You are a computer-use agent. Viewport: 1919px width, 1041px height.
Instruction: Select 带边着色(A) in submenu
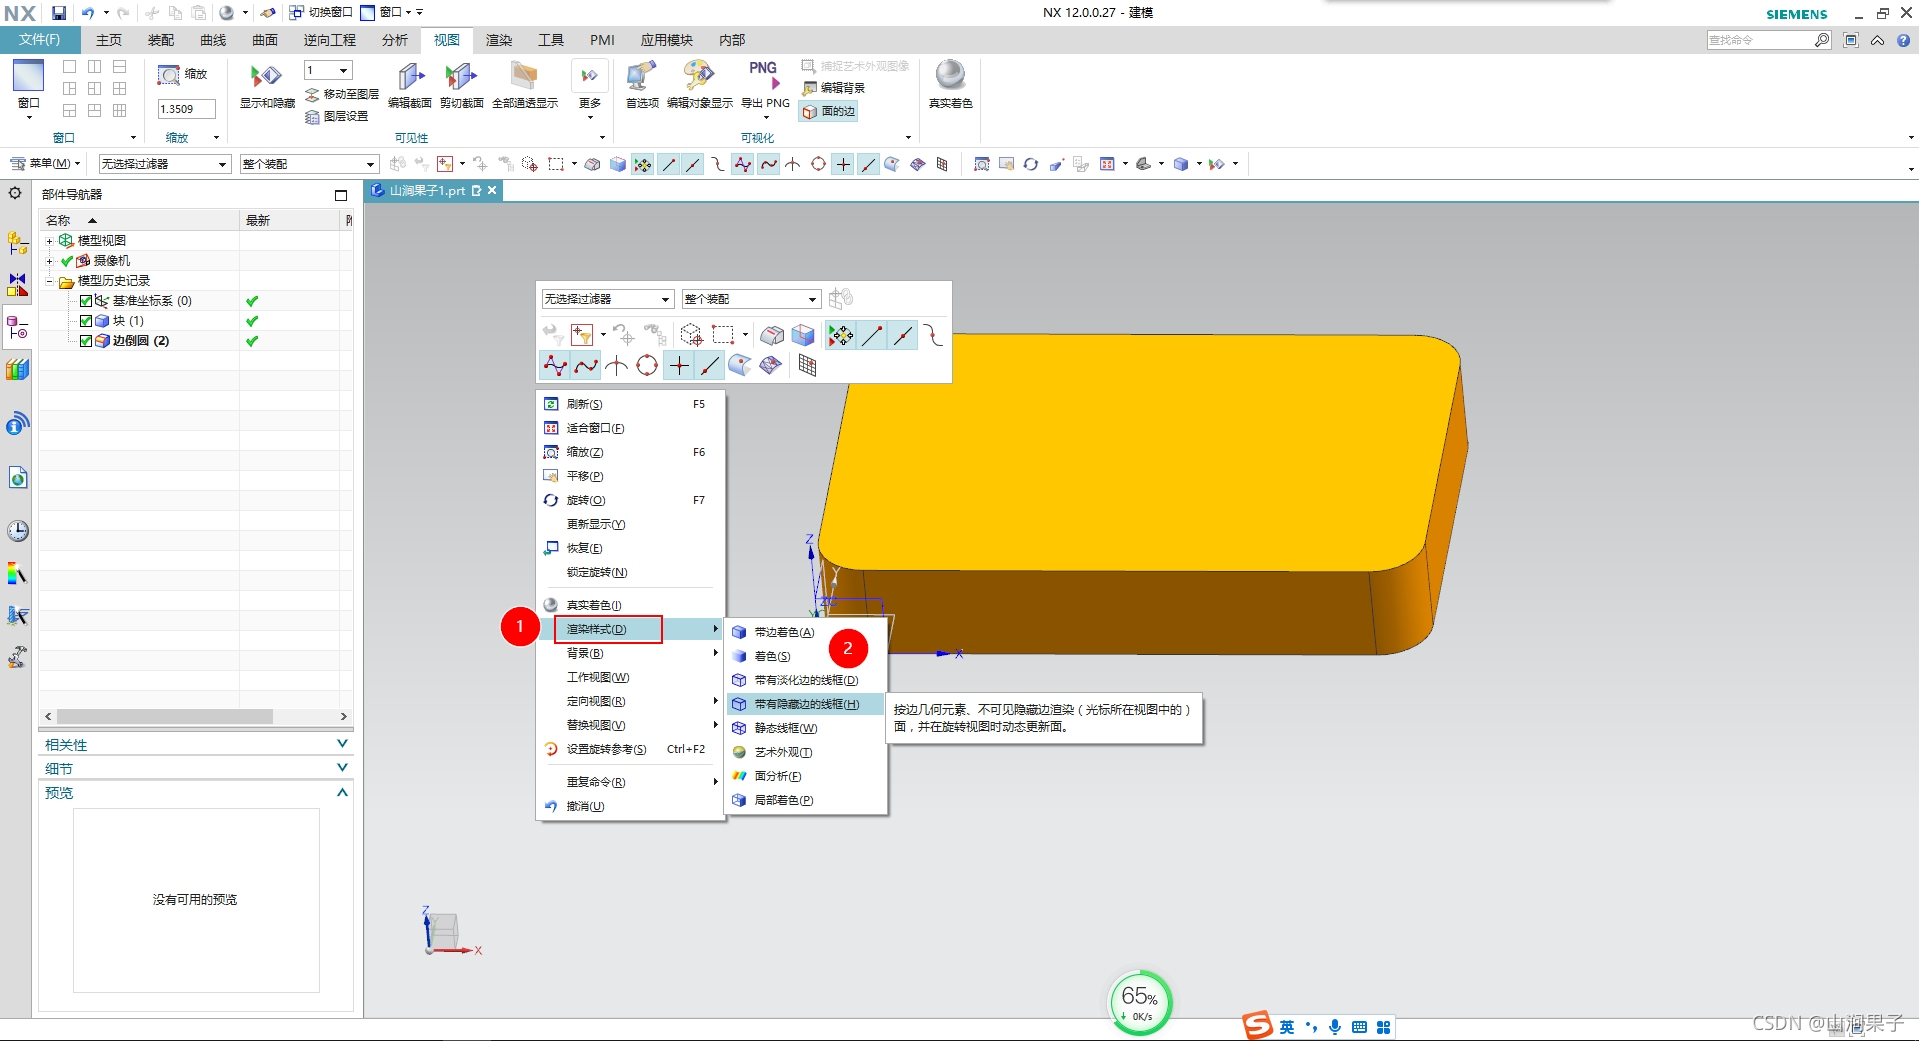[x=806, y=632]
